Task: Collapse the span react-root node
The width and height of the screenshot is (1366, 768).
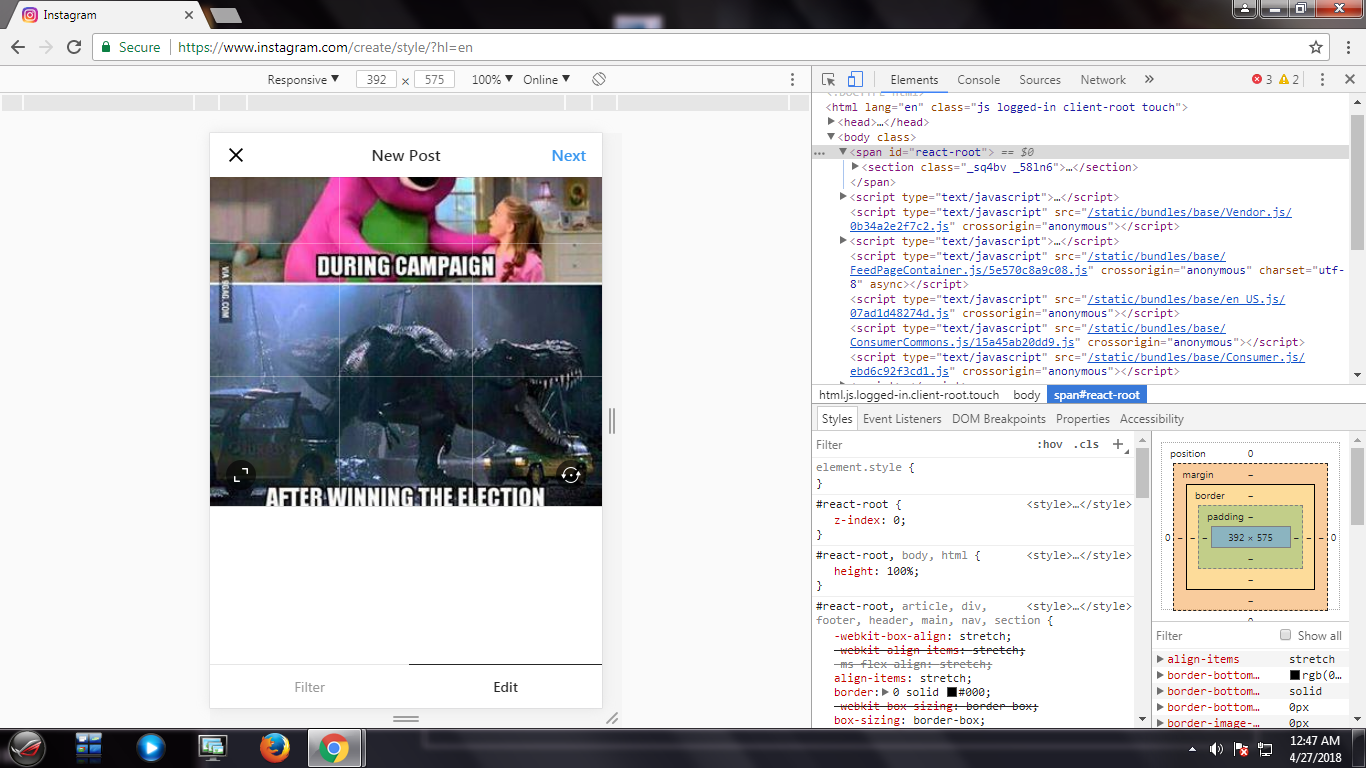Action: pyautogui.click(x=843, y=152)
